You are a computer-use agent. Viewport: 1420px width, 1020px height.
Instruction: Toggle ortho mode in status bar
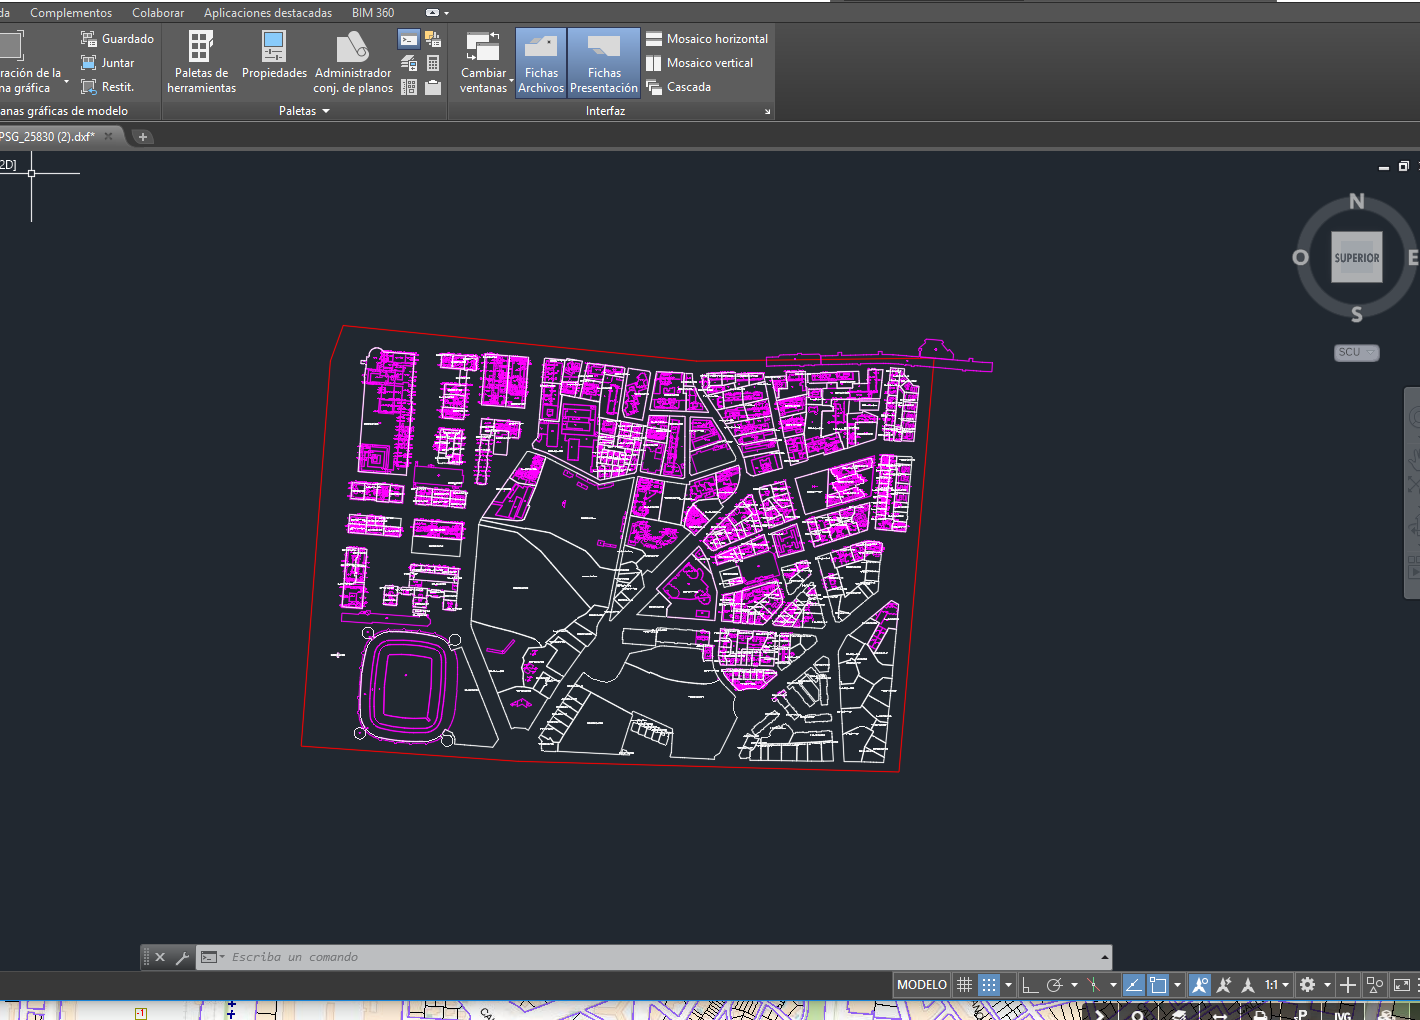tap(1029, 985)
